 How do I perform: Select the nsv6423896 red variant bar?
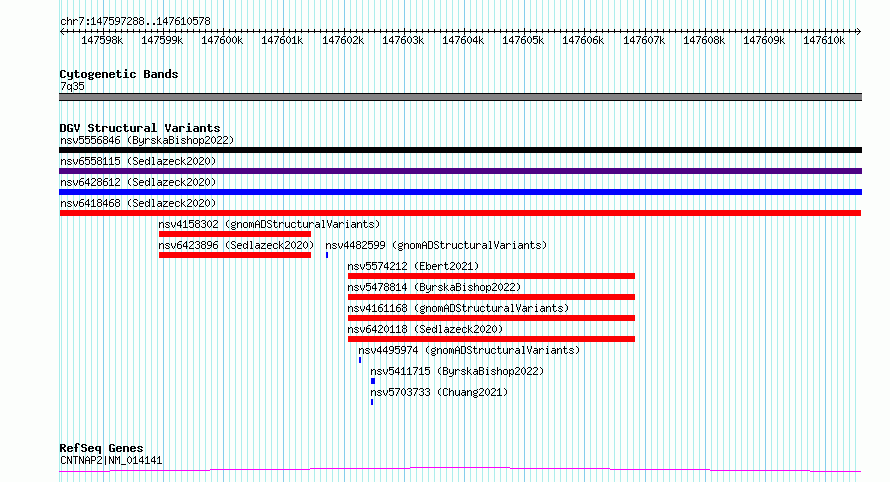235,255
